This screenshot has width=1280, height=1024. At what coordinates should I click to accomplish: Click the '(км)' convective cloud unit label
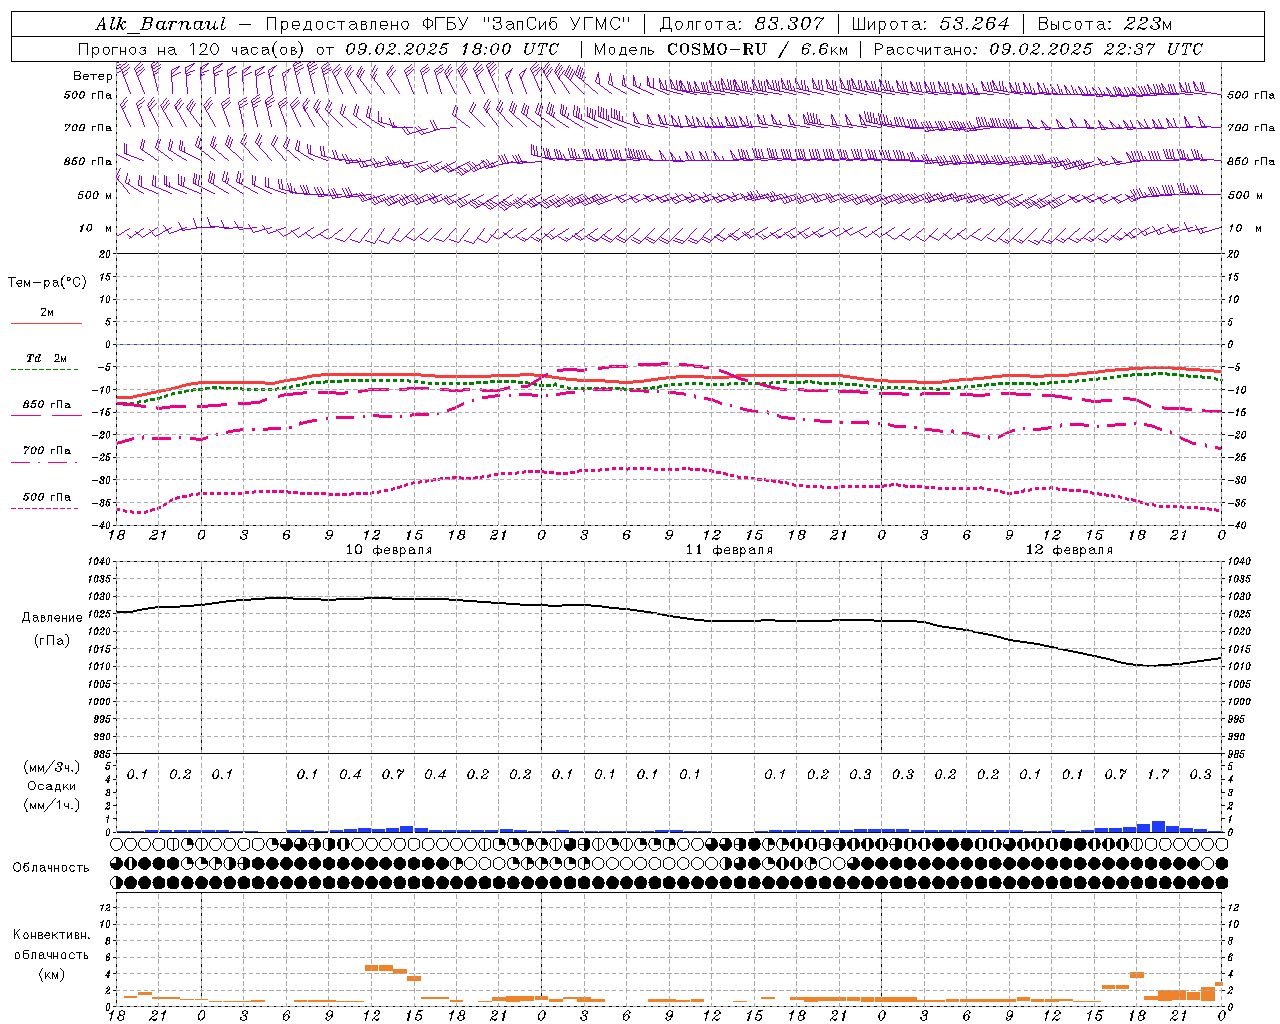pyautogui.click(x=51, y=974)
